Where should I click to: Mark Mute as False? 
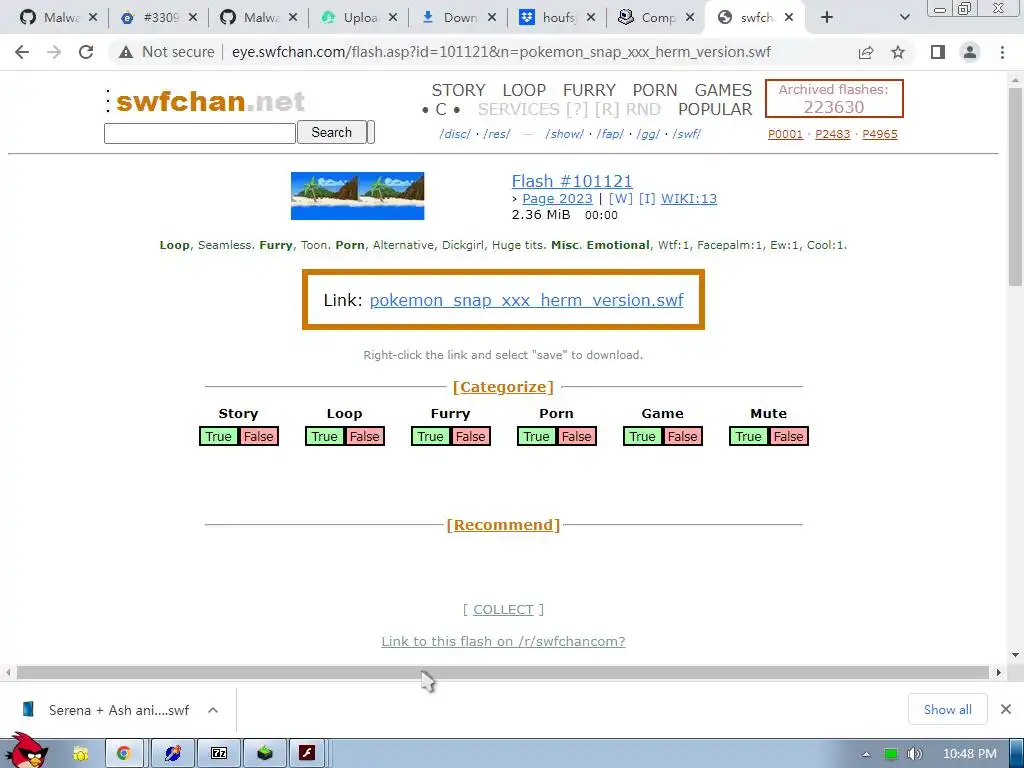788,436
